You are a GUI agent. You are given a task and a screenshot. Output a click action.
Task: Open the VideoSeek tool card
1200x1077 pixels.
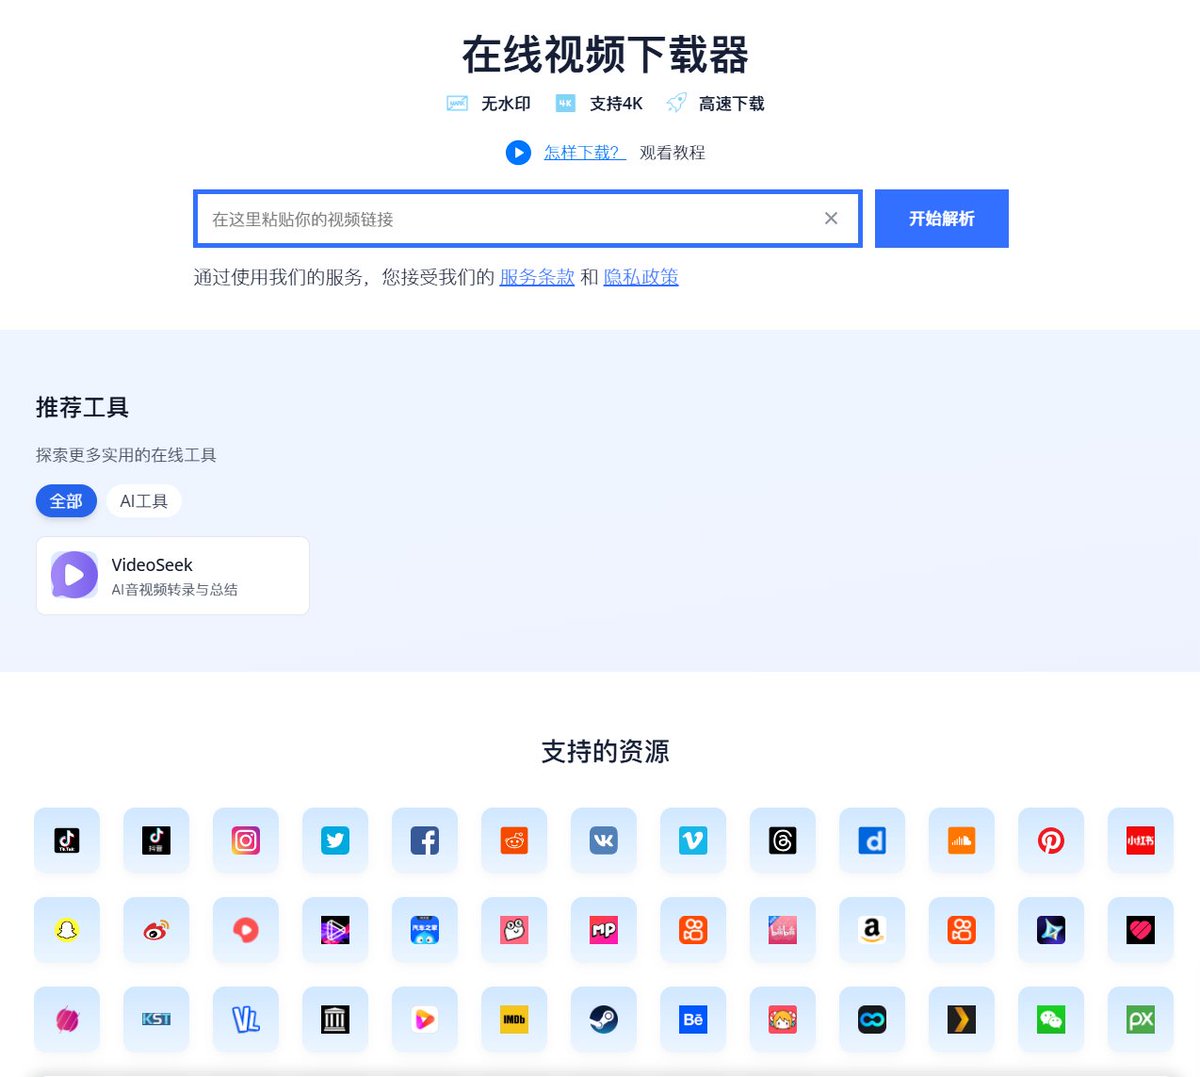click(x=173, y=576)
